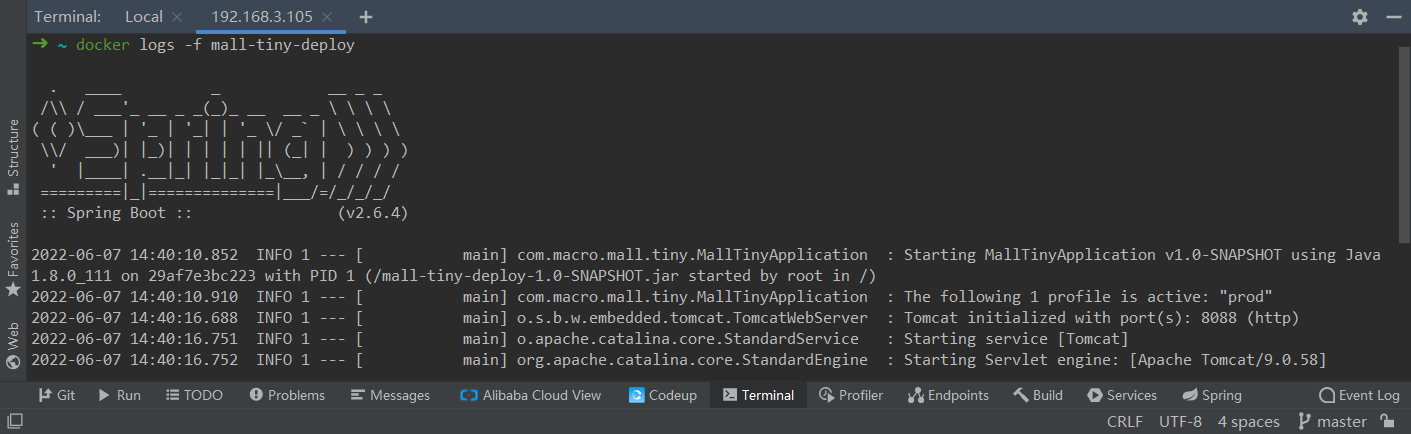
Task: Open the Event Log panel
Action: click(x=1359, y=395)
